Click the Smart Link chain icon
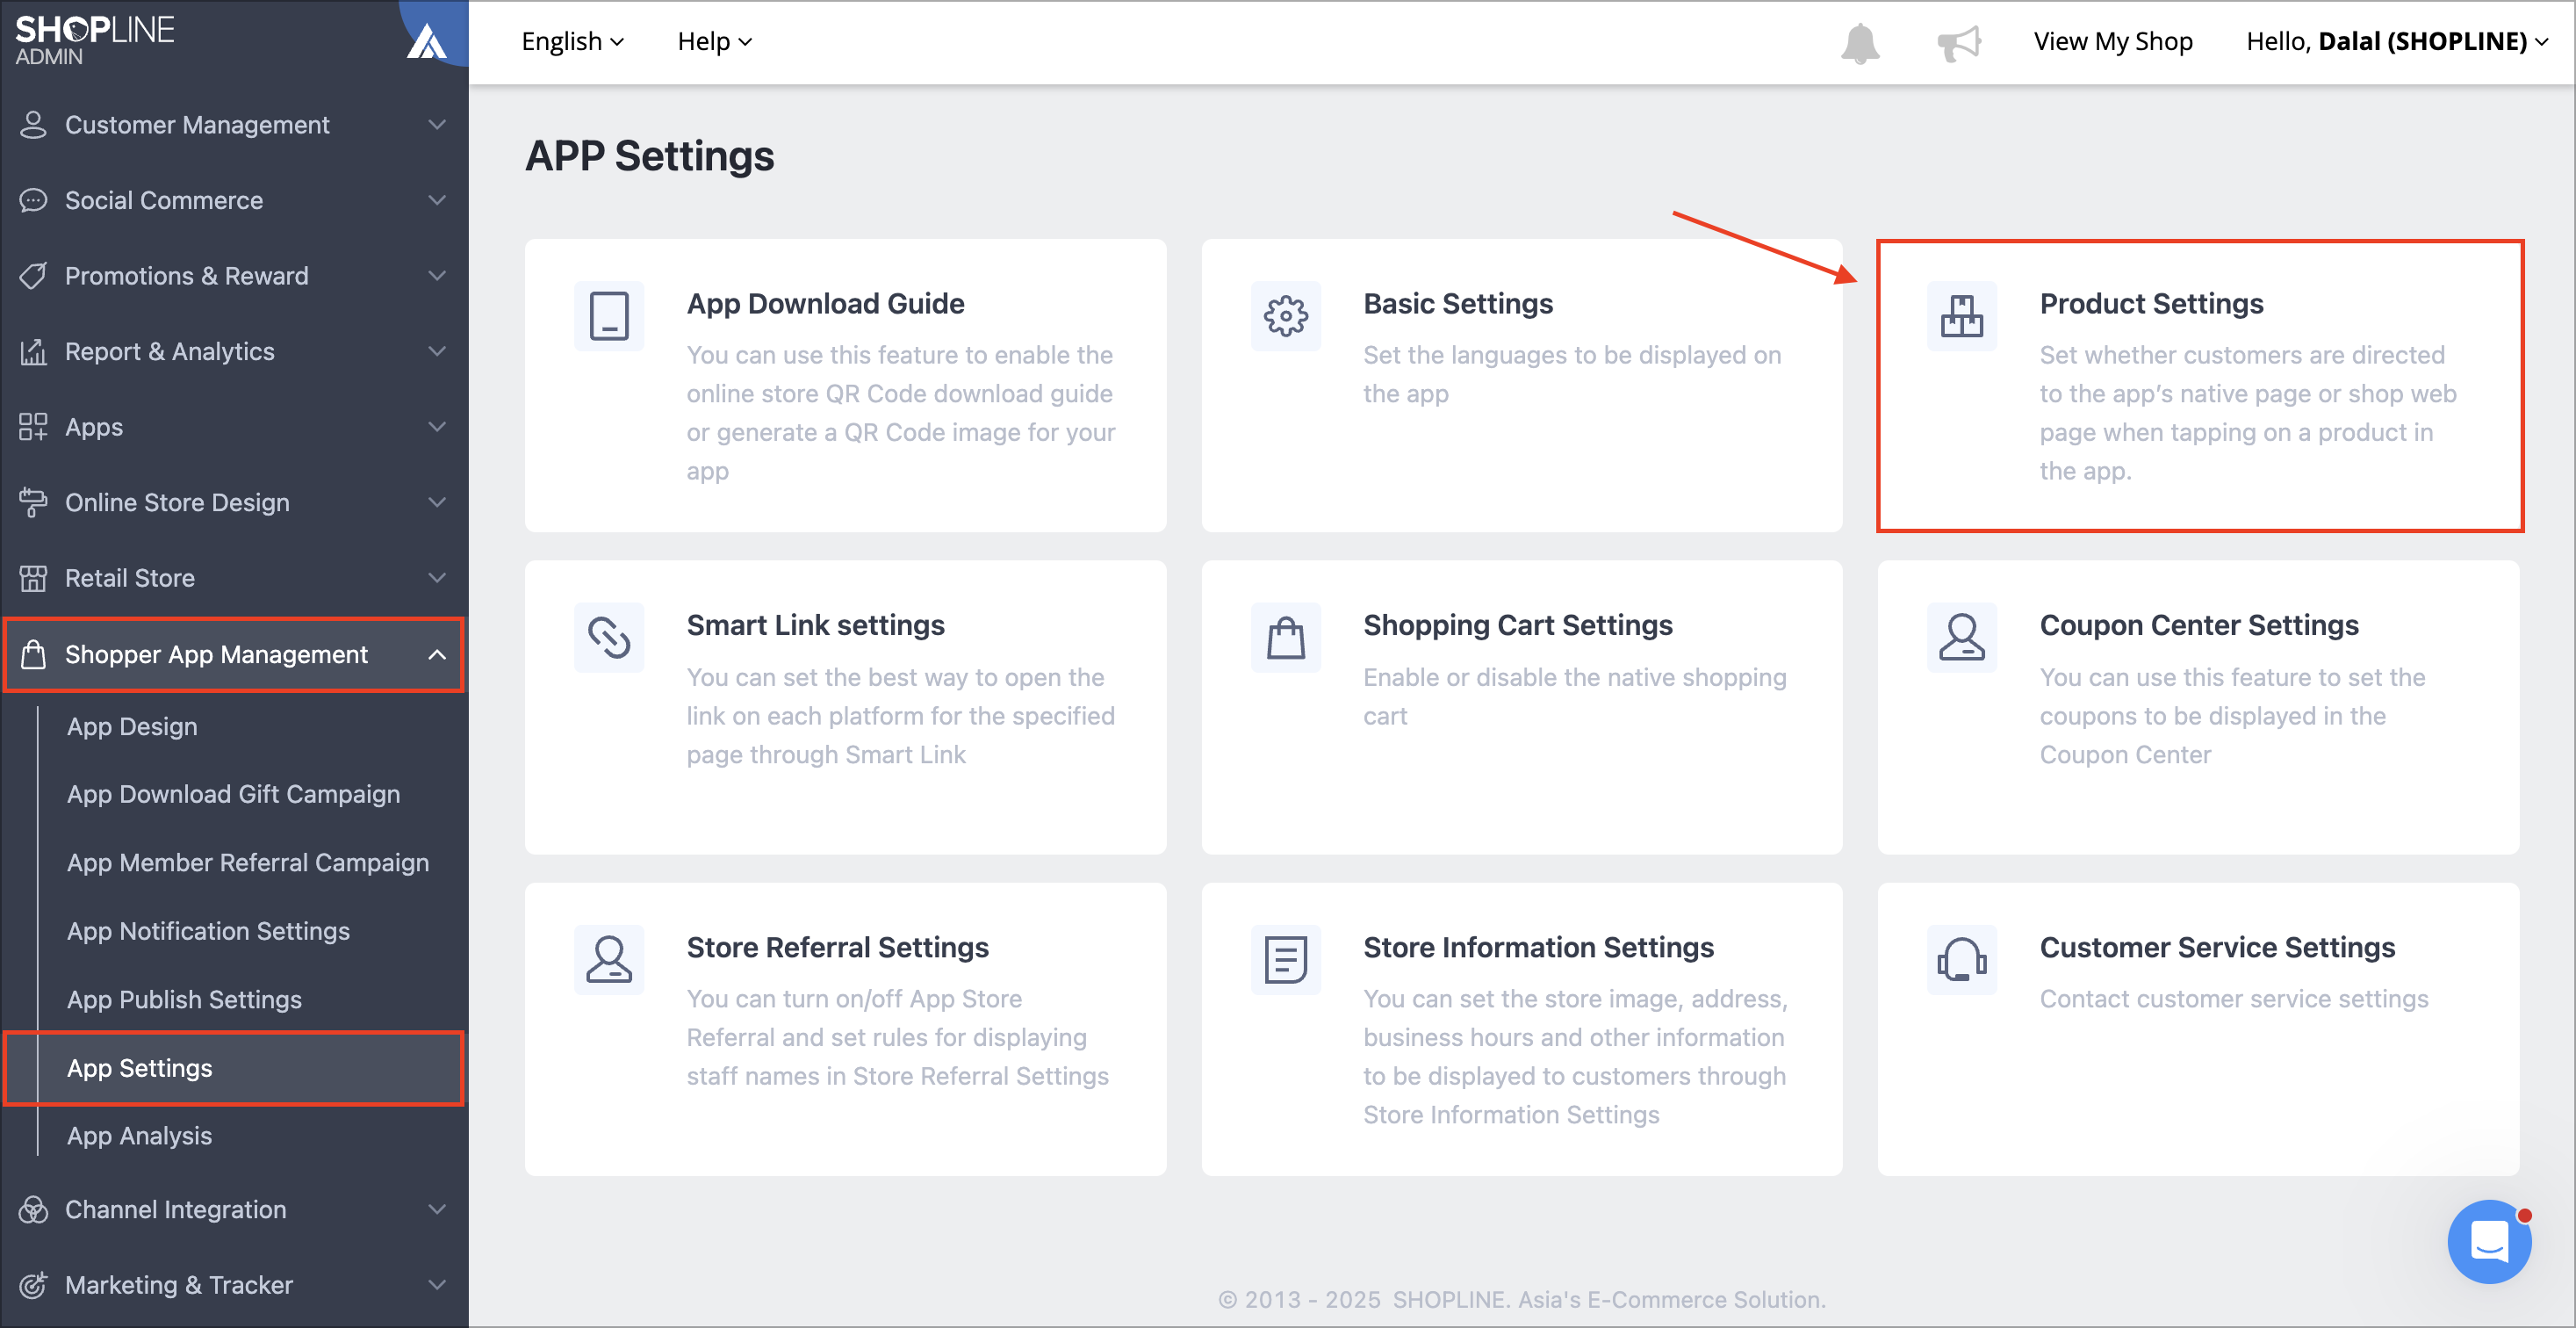The width and height of the screenshot is (2576, 1328). pos(609,638)
